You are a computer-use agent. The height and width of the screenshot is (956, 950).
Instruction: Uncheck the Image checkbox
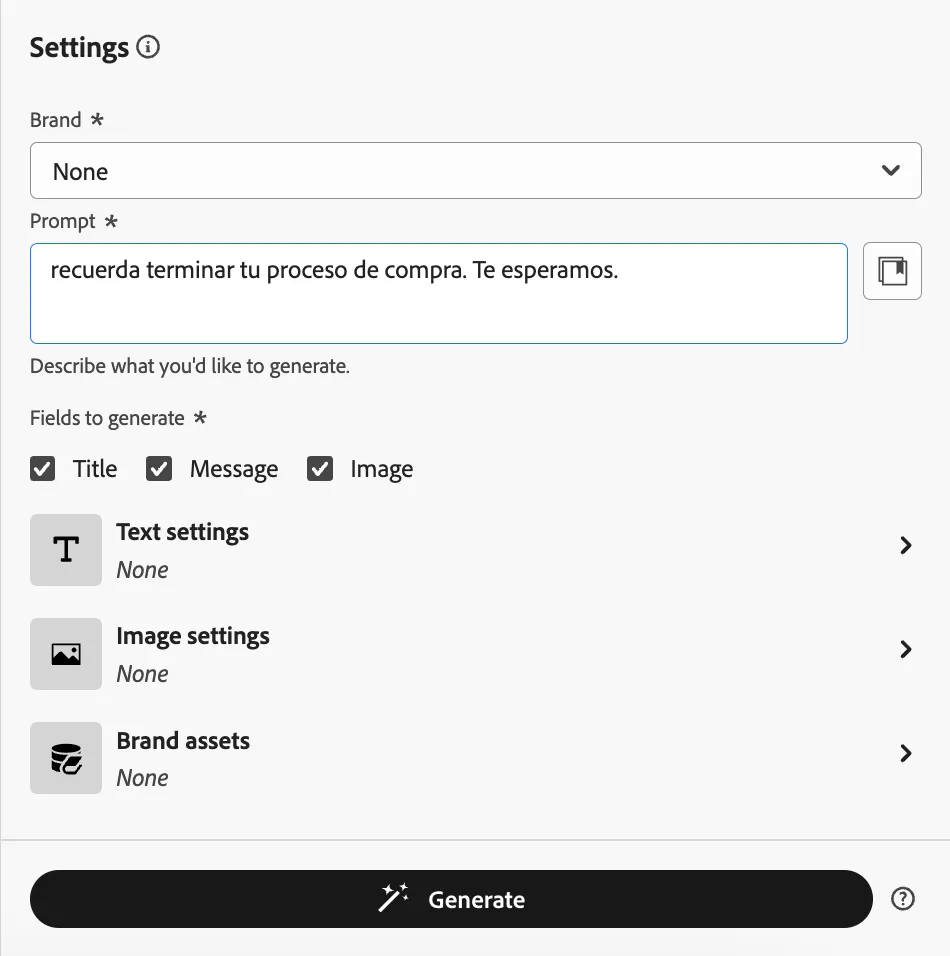pyautogui.click(x=320, y=469)
